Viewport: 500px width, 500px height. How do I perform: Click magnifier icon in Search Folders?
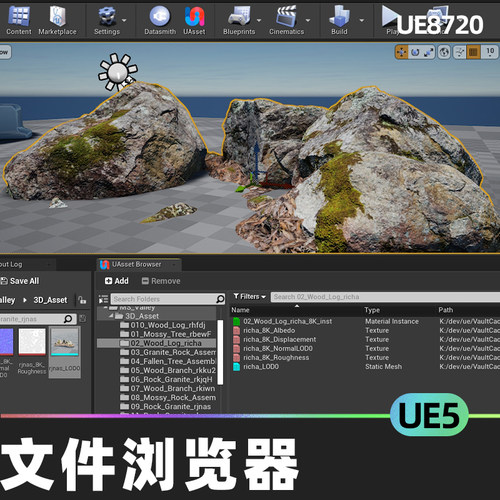(x=220, y=299)
